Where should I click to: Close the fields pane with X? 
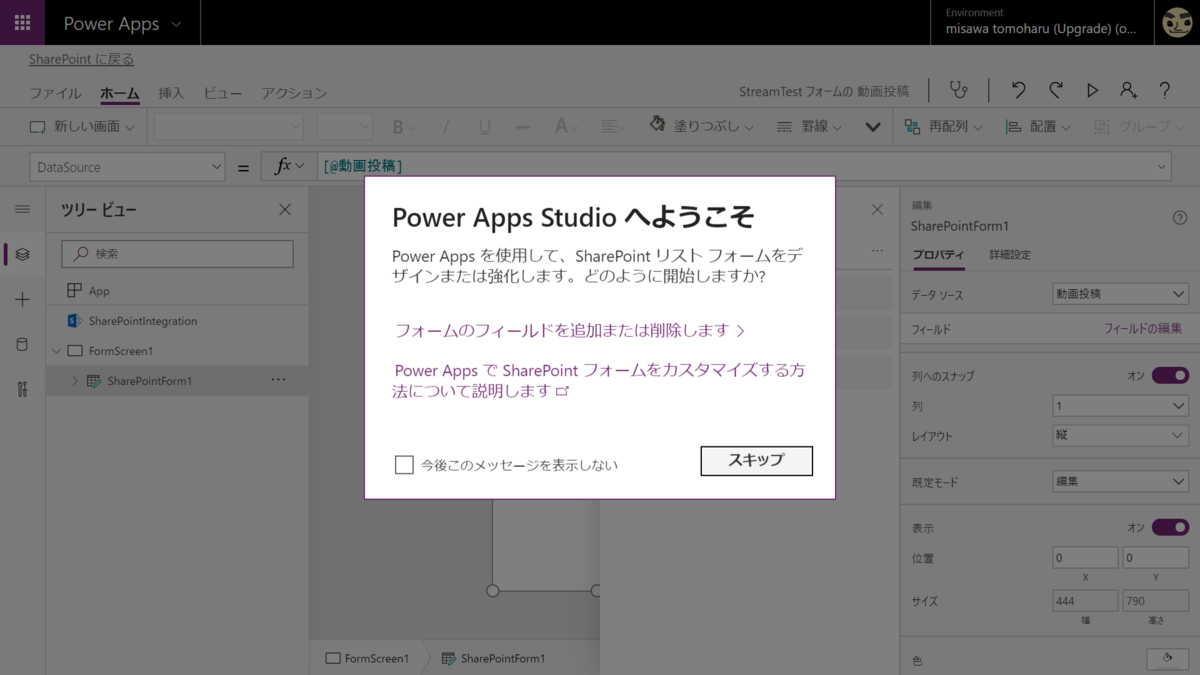878,209
